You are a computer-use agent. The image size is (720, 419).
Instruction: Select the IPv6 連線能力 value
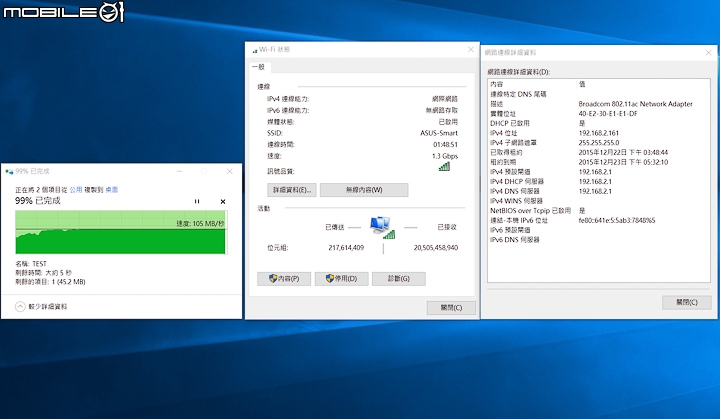441,110
